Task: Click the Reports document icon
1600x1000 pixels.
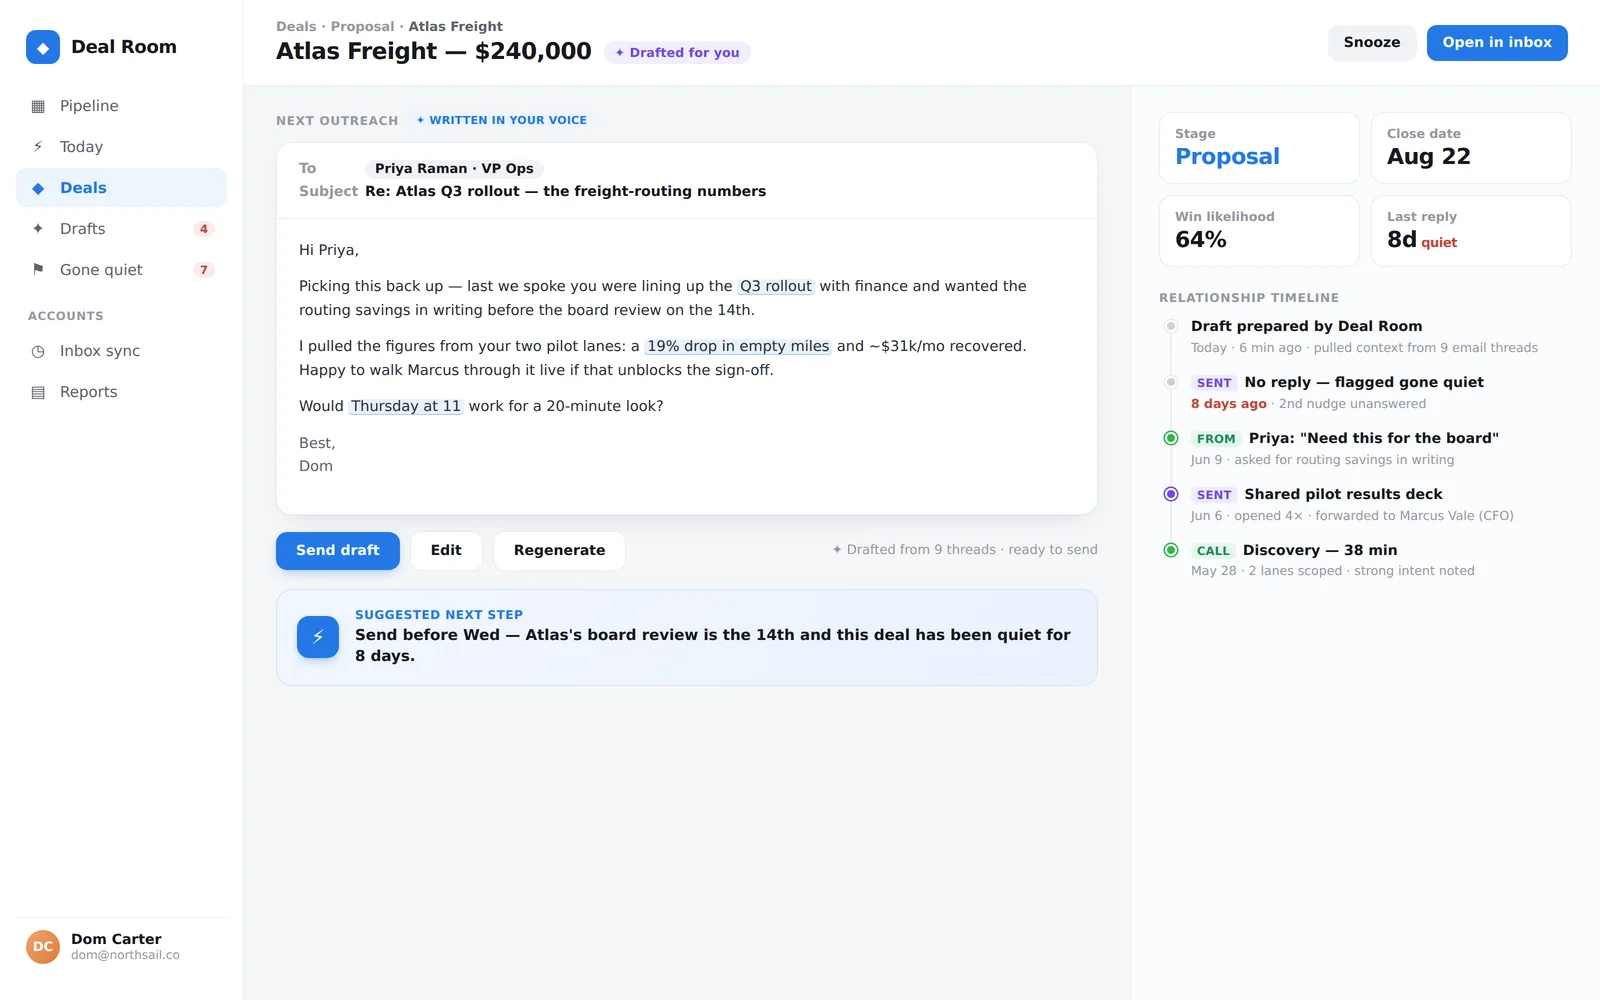Action: tap(38, 392)
